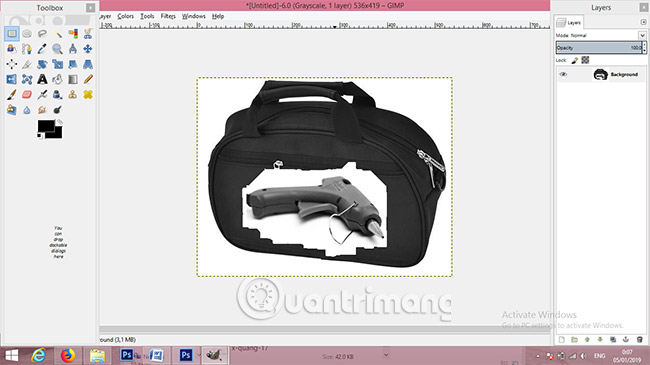This screenshot has height=365, width=650.
Task: Reset colors to default black and white
Action: click(x=40, y=136)
